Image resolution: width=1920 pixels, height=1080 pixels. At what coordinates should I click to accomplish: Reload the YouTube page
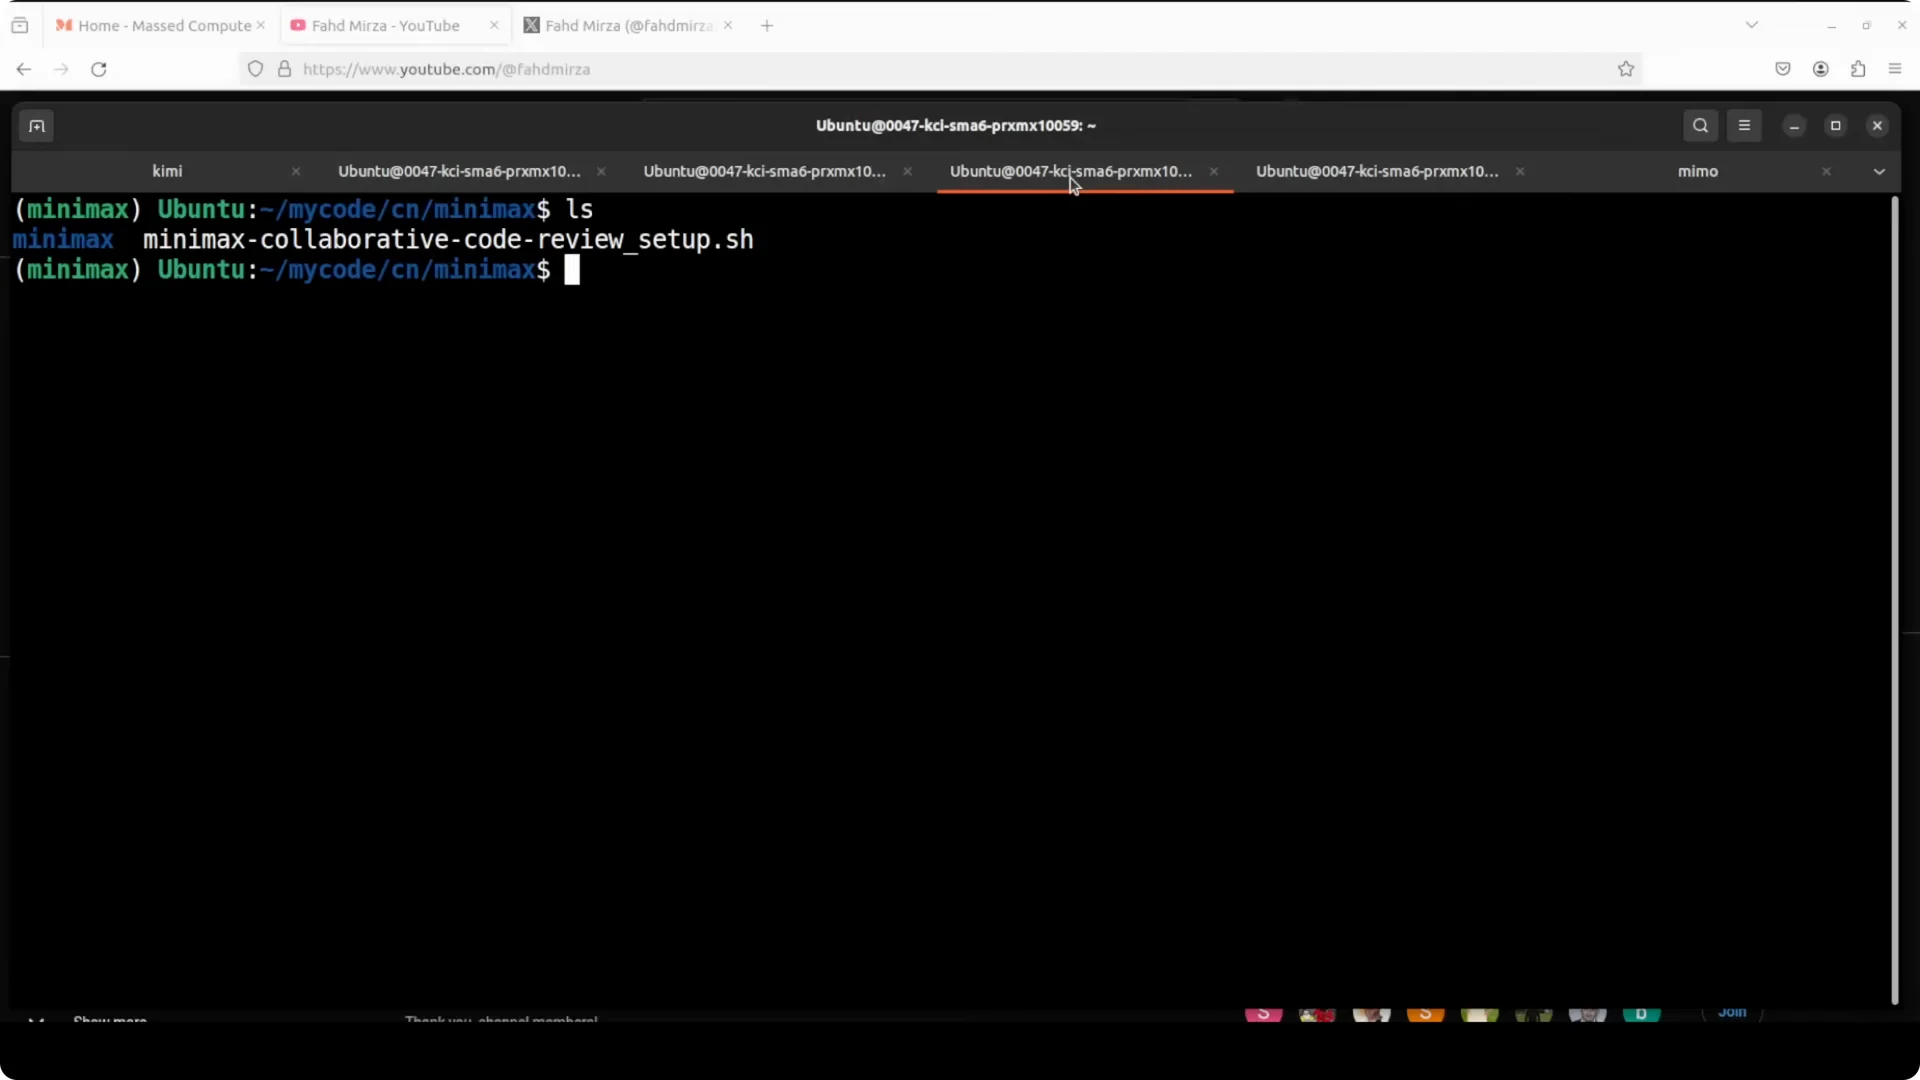pos(98,69)
